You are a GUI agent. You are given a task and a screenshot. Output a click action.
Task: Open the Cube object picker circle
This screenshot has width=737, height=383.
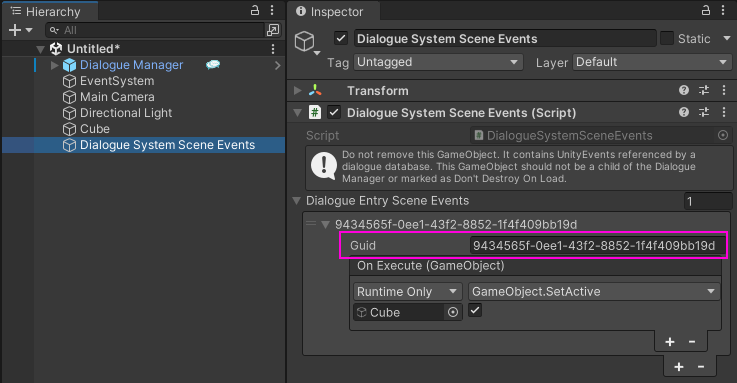coord(453,312)
